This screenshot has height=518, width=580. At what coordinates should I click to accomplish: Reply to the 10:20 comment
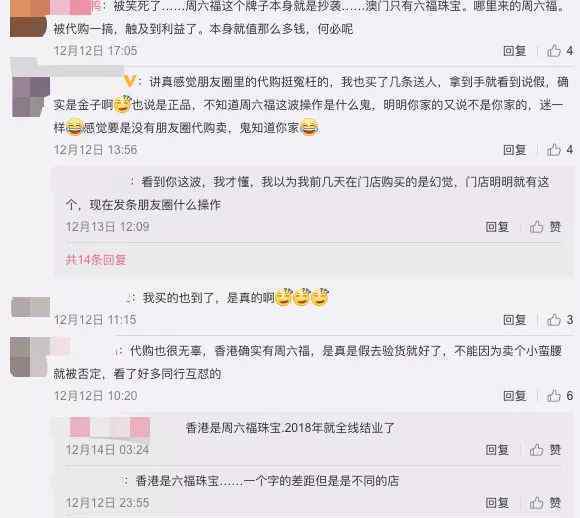pos(515,396)
